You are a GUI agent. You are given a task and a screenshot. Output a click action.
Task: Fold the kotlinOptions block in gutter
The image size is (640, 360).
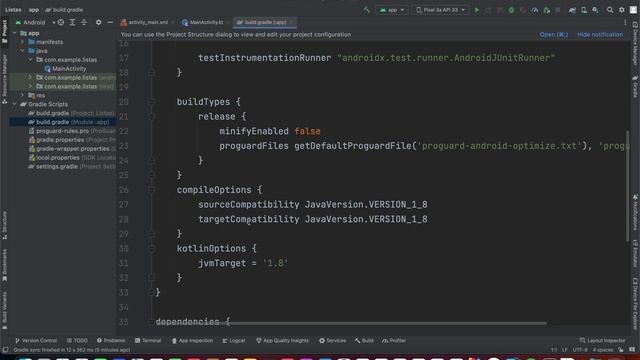[x=151, y=249]
